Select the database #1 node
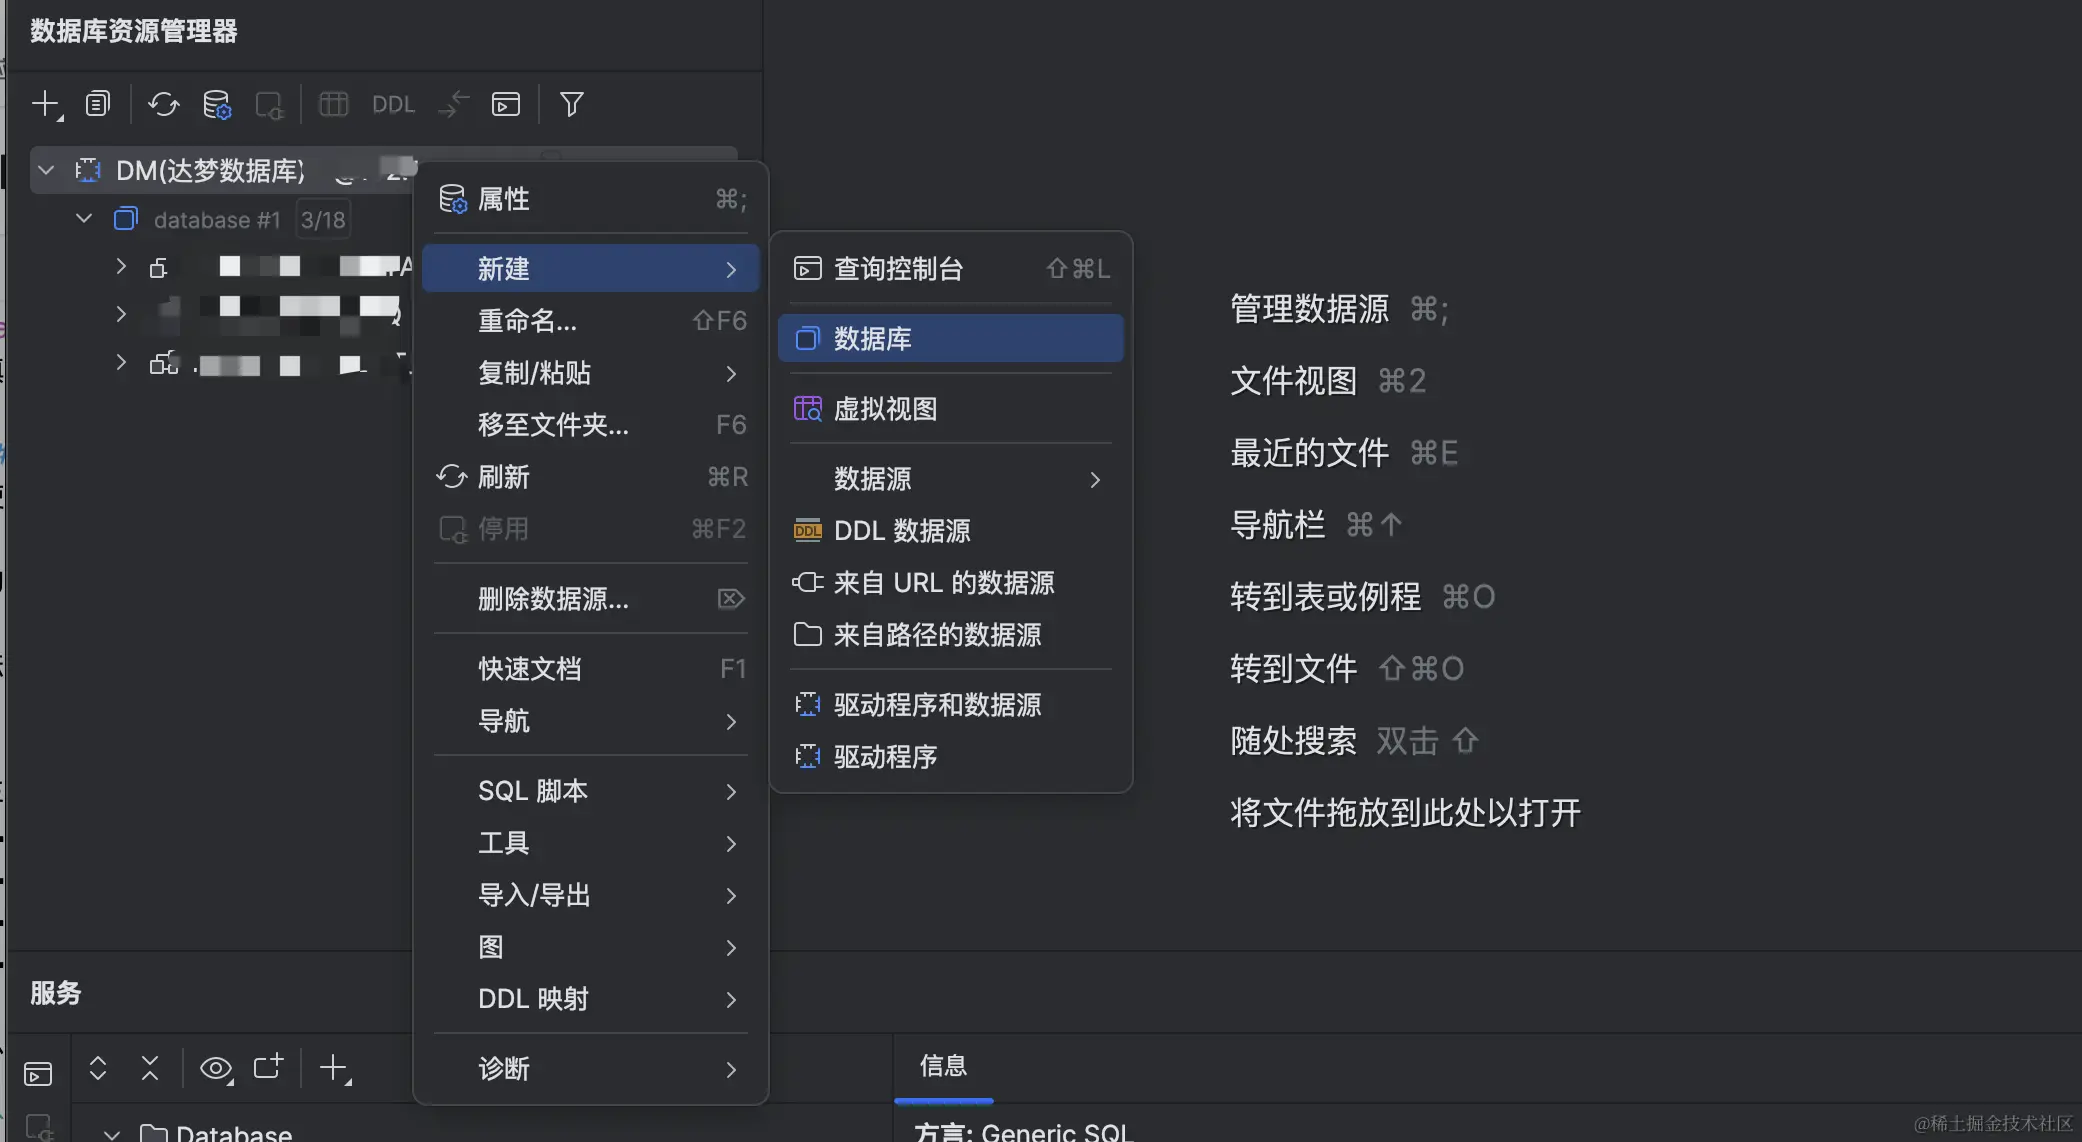Image resolution: width=2082 pixels, height=1142 pixels. coord(217,220)
